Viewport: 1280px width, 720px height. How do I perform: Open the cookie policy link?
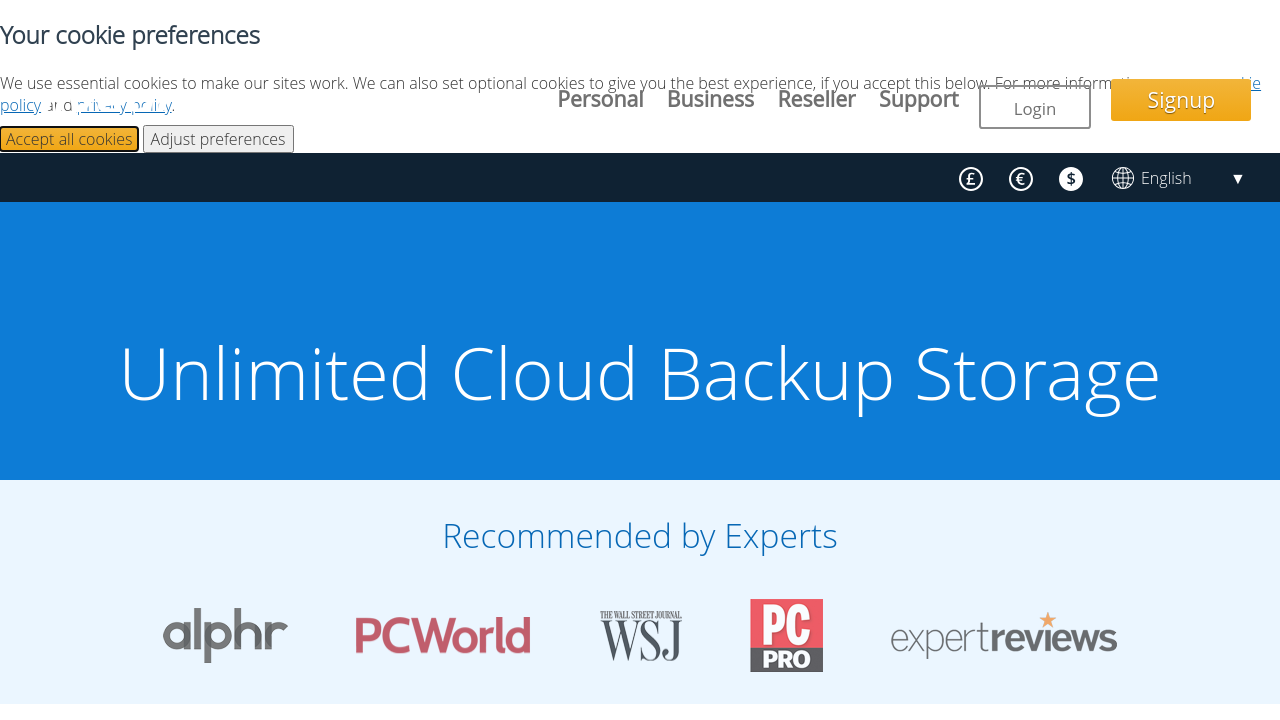pyautogui.click(x=20, y=105)
